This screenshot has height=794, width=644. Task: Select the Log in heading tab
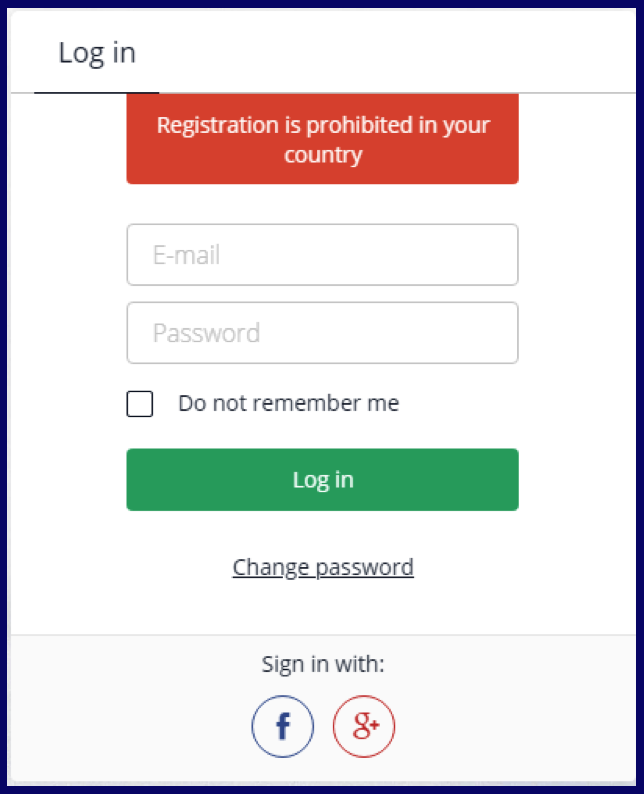pyautogui.click(x=97, y=53)
